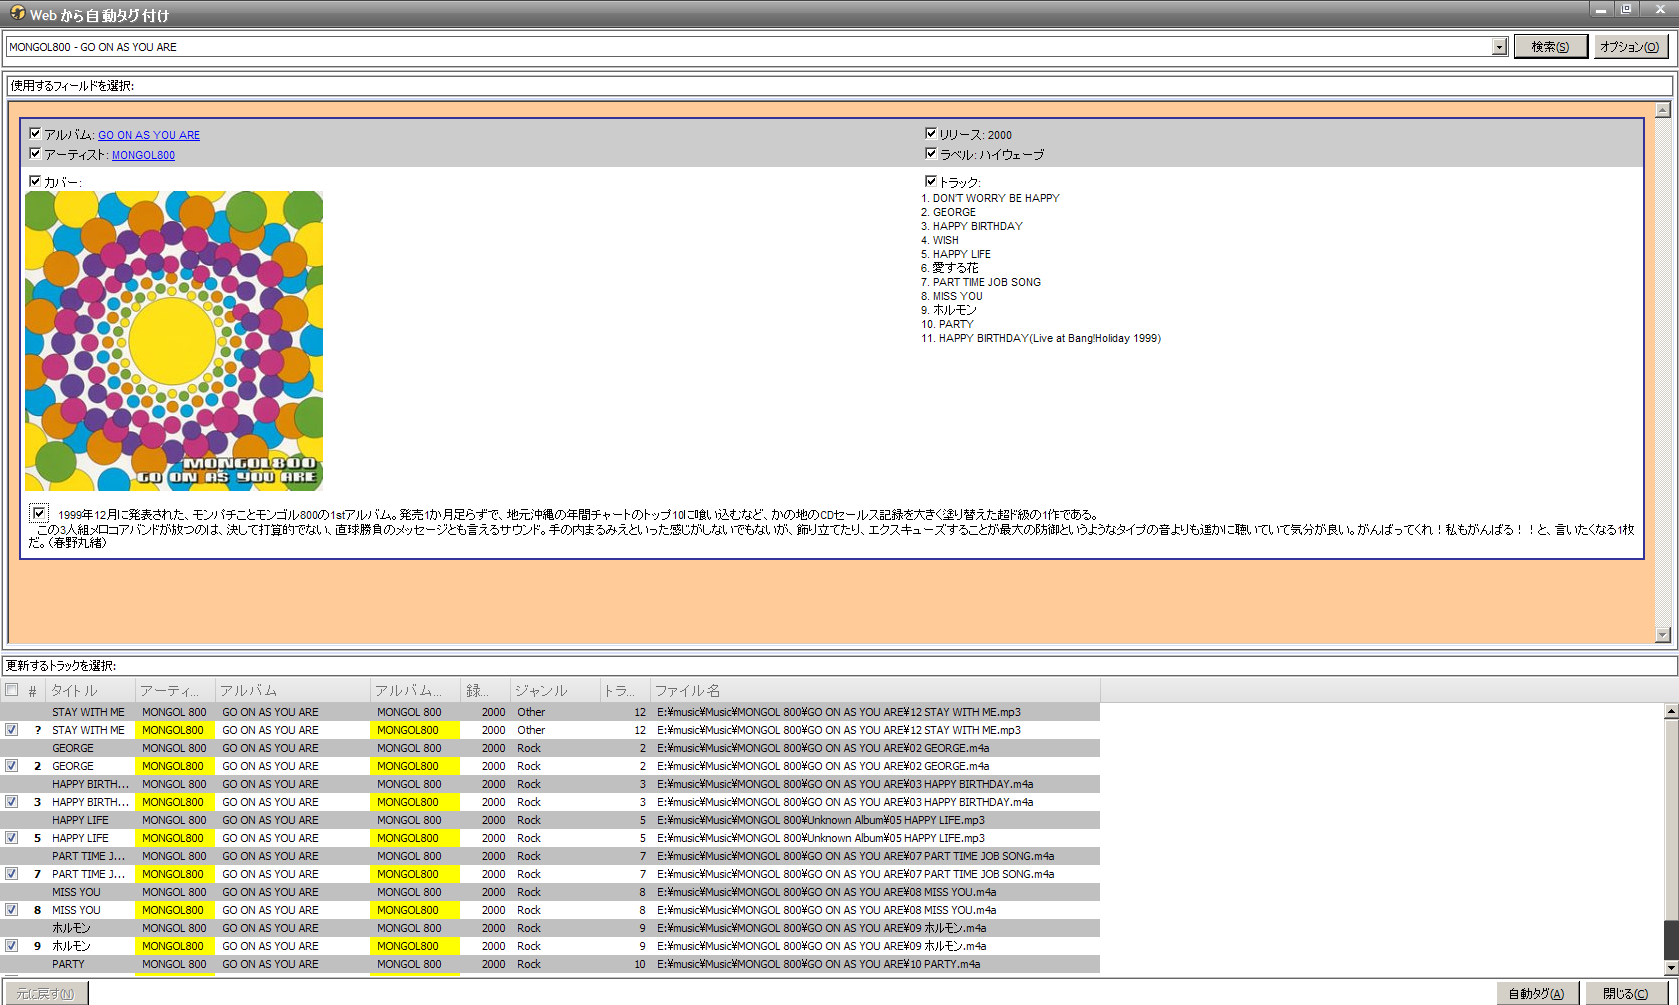Open the オプション(O) options button
Screen dimensions: 1679x1005
(x=1630, y=47)
